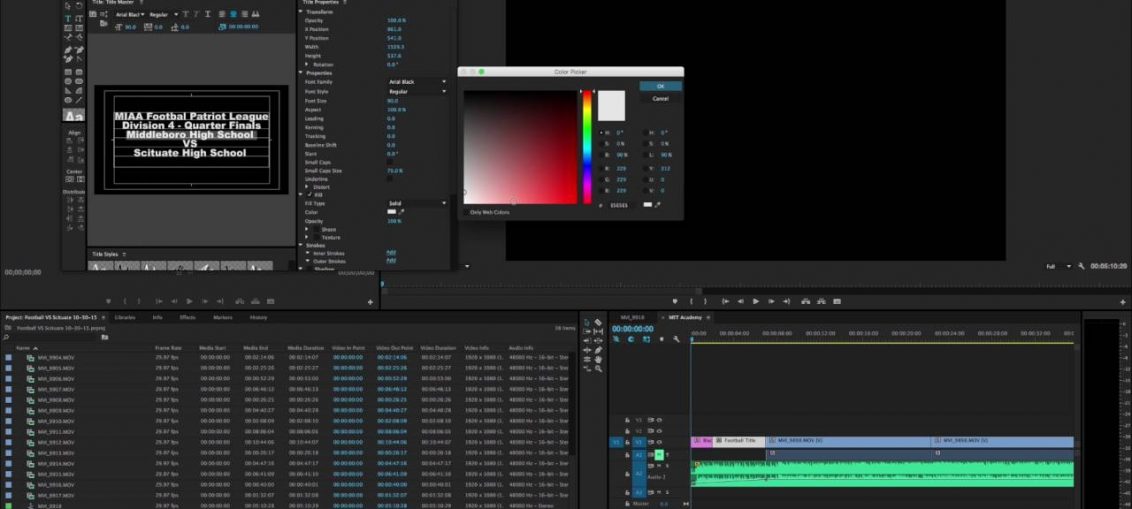
Task: Expand the Rotation property
Action: click(x=308, y=64)
